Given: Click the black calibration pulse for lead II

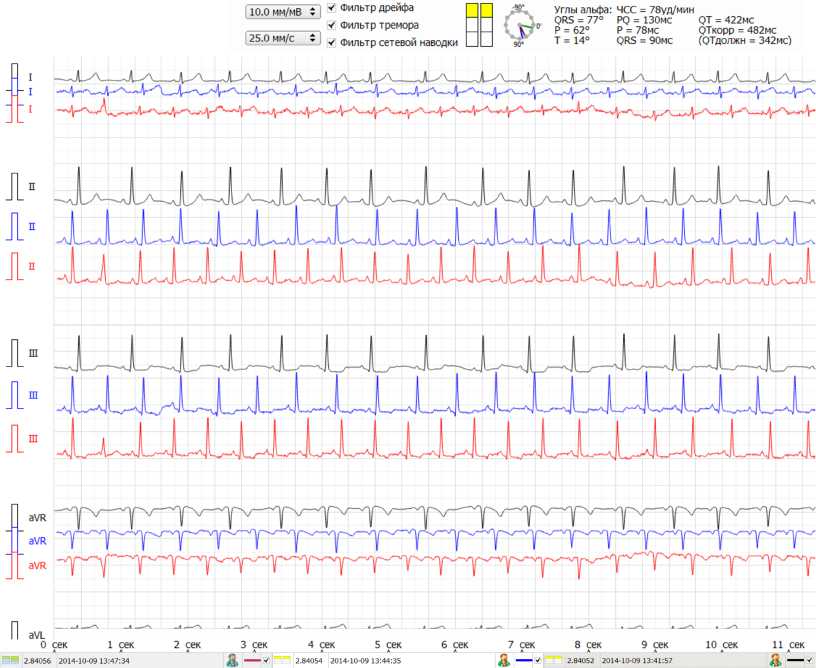Looking at the screenshot, I should click(15, 187).
